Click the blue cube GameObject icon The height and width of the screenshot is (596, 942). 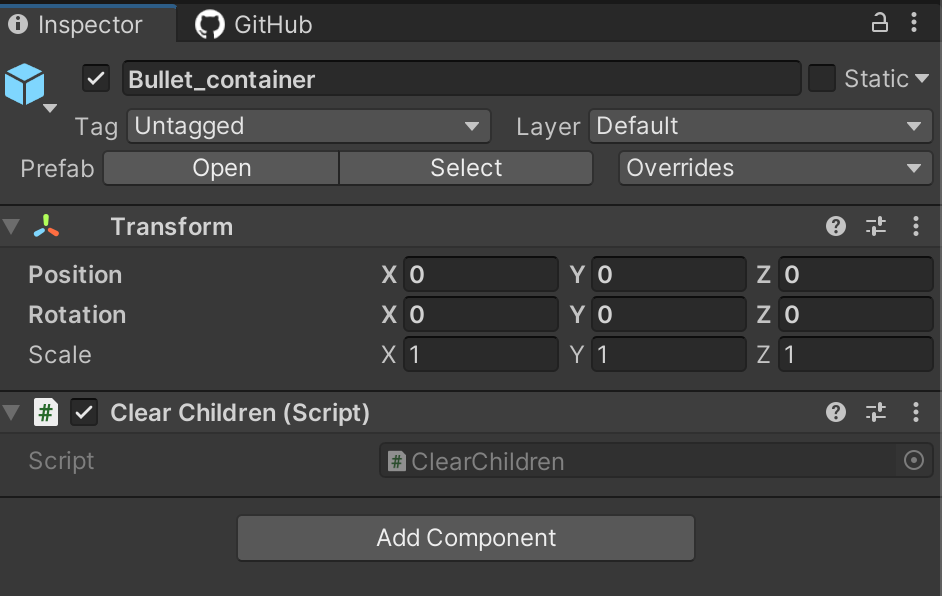25,85
